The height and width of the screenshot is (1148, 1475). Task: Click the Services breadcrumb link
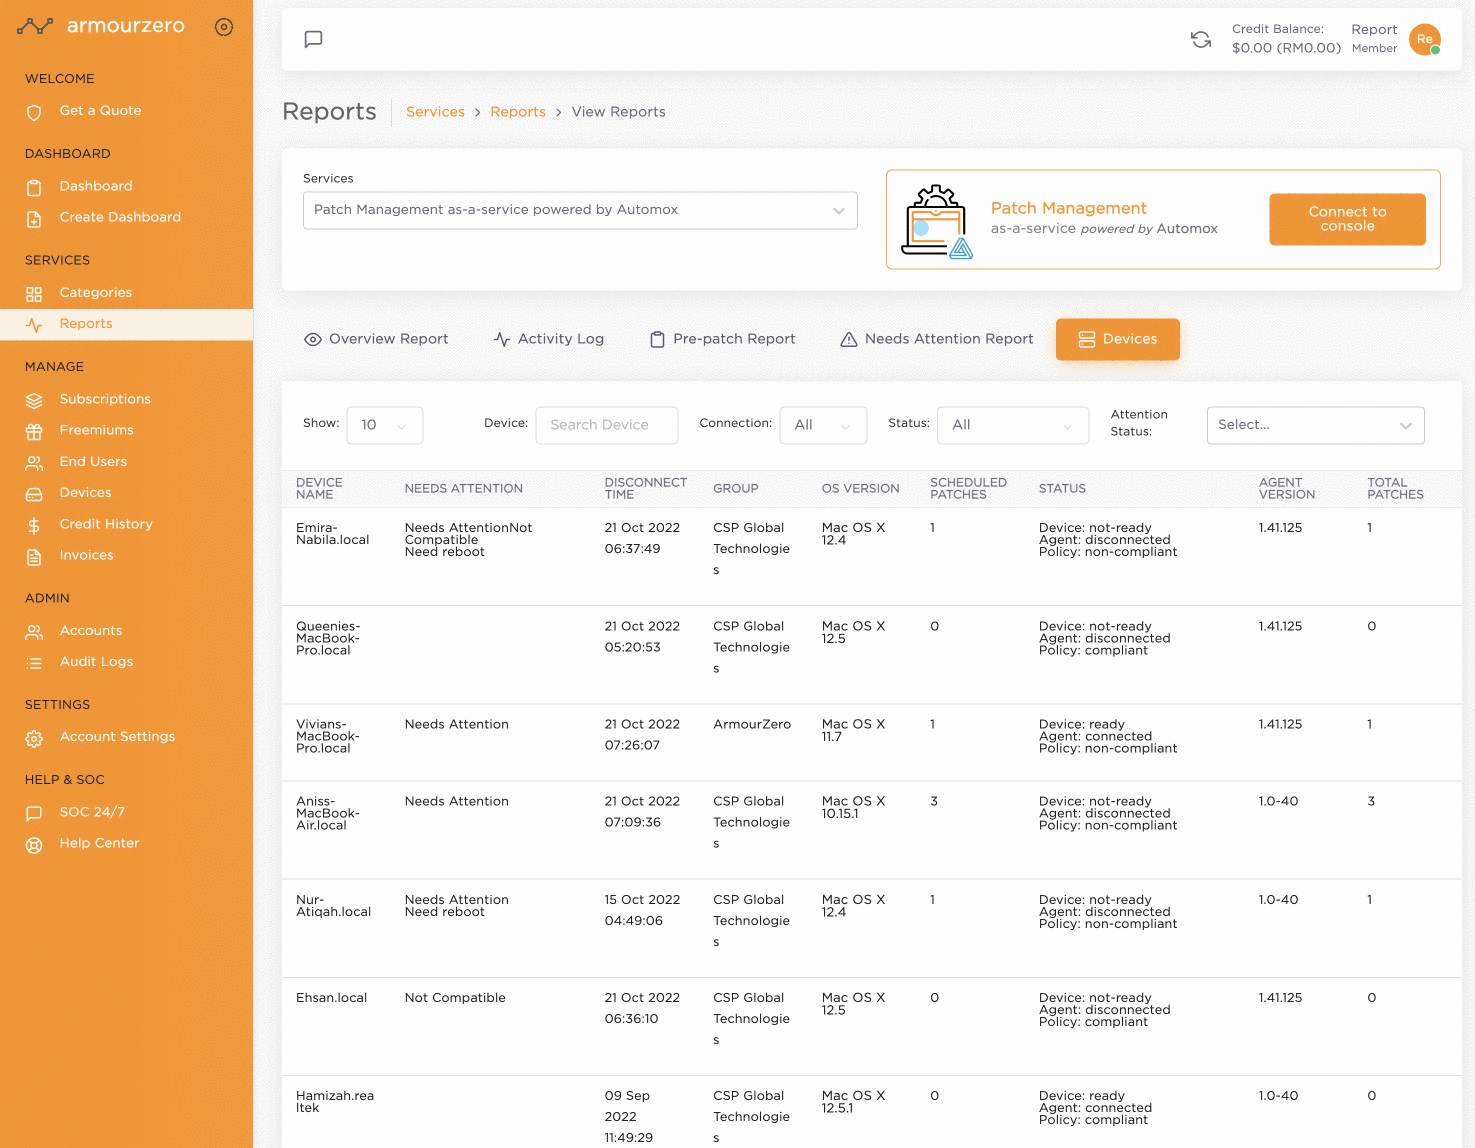coord(435,112)
